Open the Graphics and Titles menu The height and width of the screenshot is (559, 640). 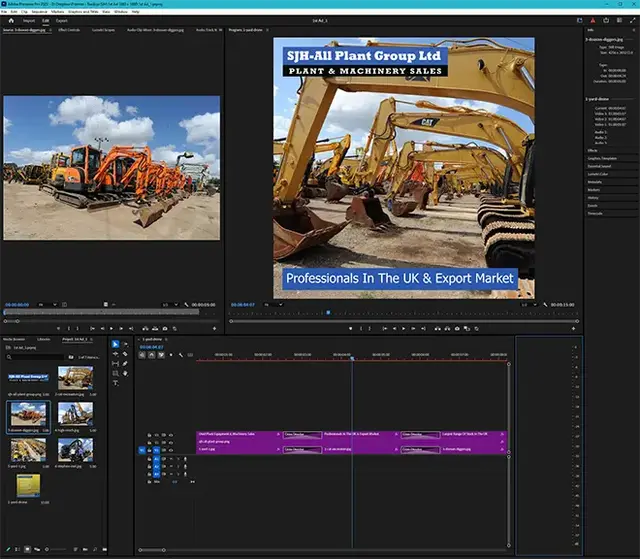tap(83, 12)
